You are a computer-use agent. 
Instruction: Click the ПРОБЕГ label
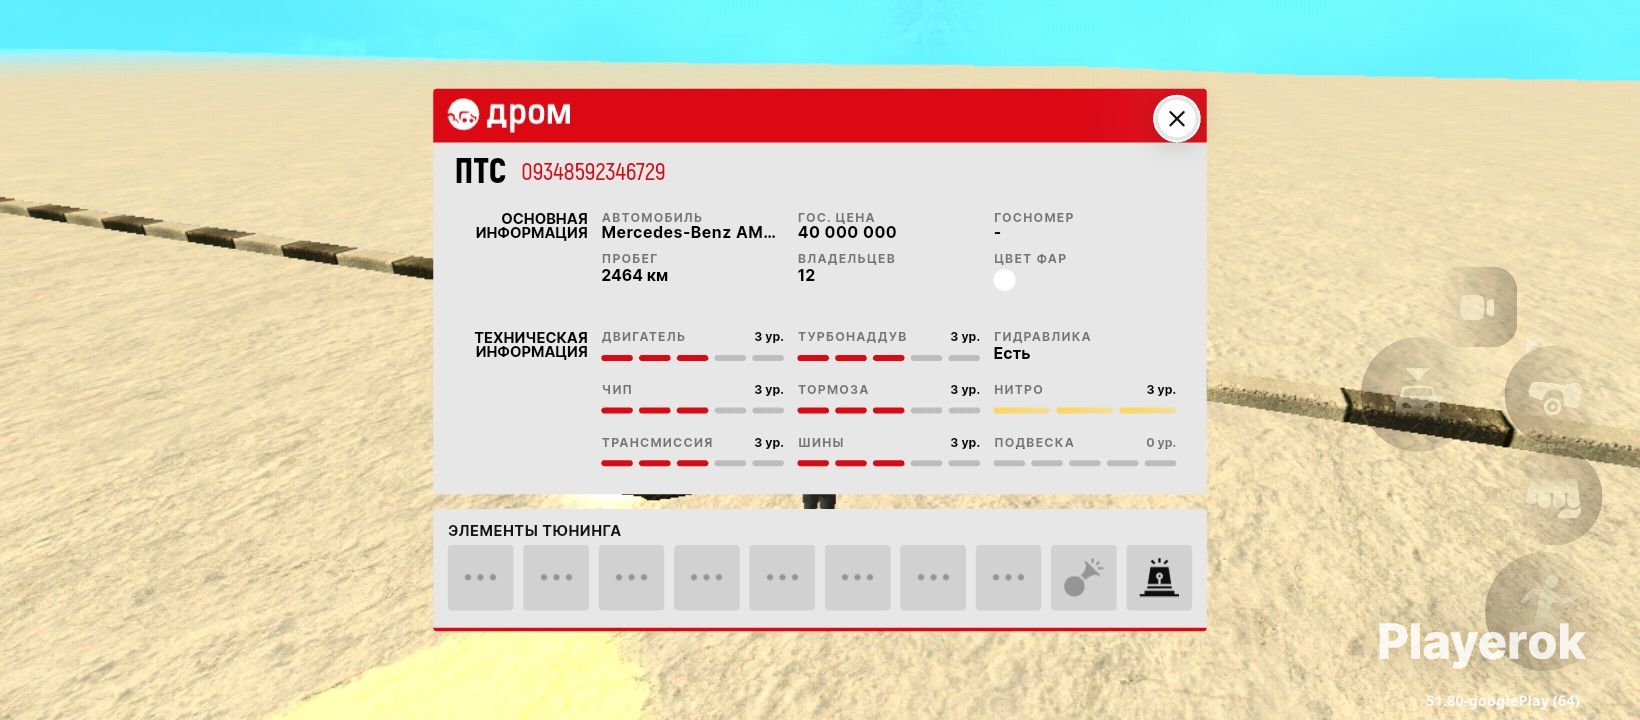click(629, 258)
